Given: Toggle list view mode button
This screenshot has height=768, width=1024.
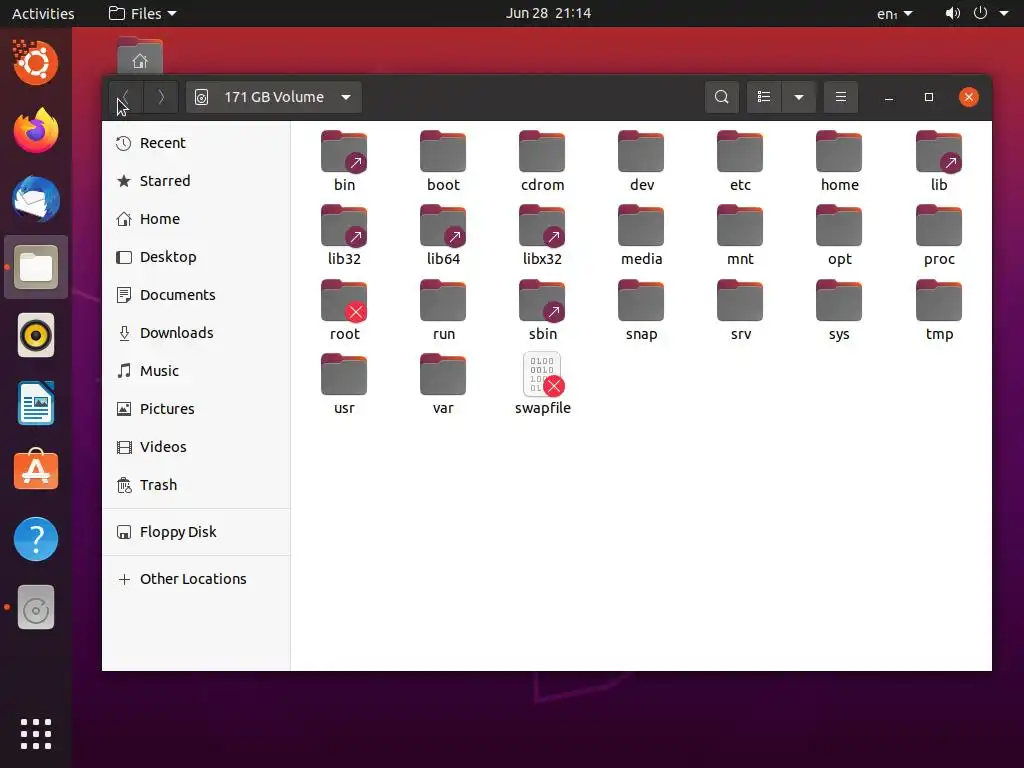Looking at the screenshot, I should pyautogui.click(x=763, y=97).
